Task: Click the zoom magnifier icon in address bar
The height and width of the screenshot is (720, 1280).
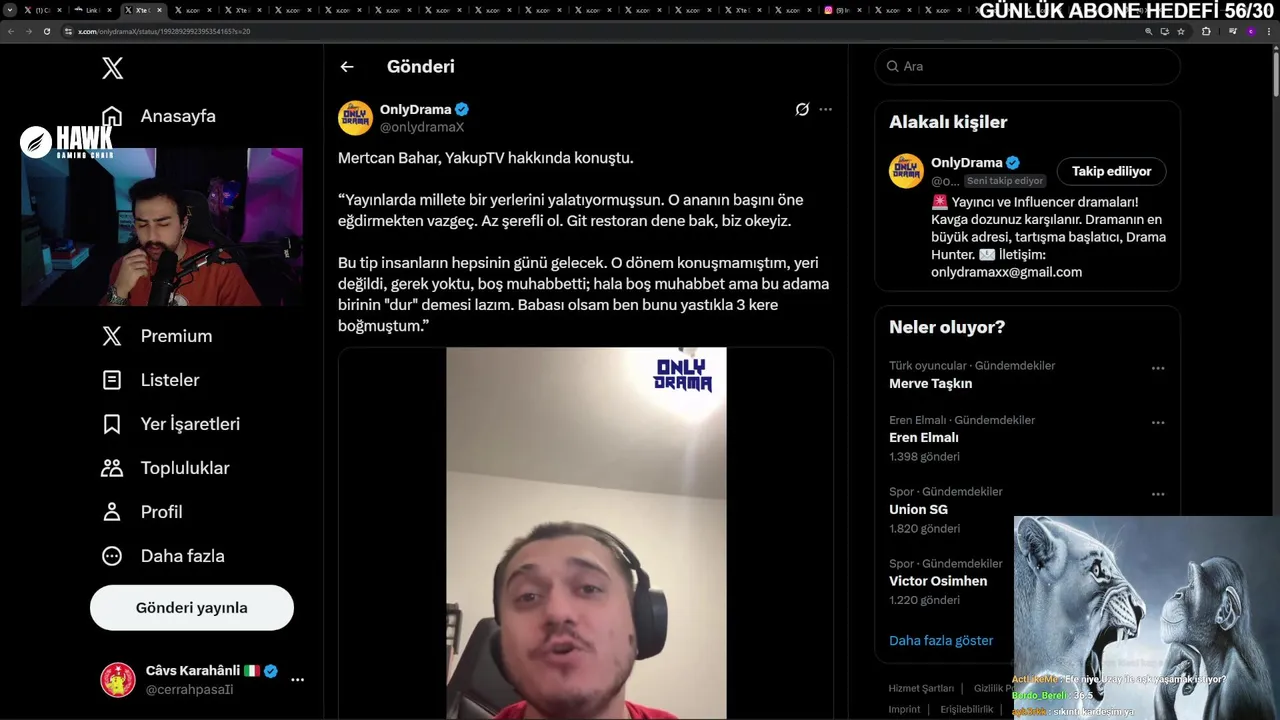Action: [x=1149, y=31]
